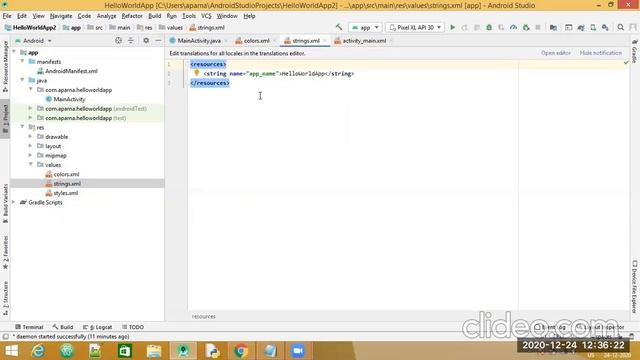This screenshot has height=360, width=640.
Task: Click the Stop button in the toolbar
Action: pyautogui.click(x=538, y=27)
